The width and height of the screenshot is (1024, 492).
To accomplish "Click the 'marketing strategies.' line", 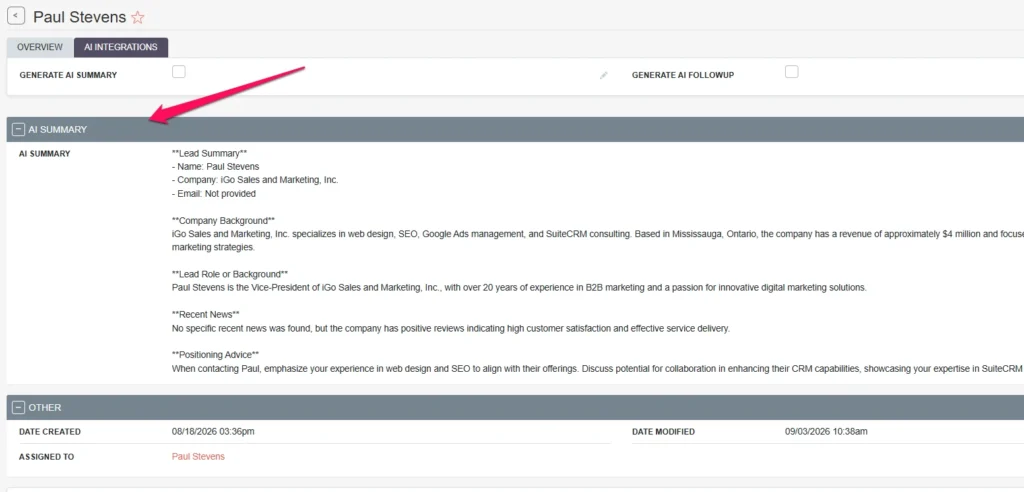I will pyautogui.click(x=213, y=248).
